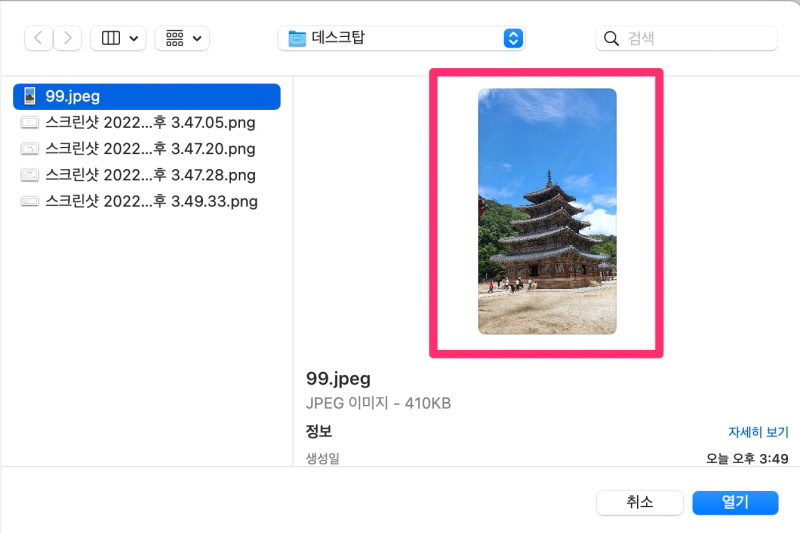
Task: Switch to column view icon
Action: coord(111,38)
